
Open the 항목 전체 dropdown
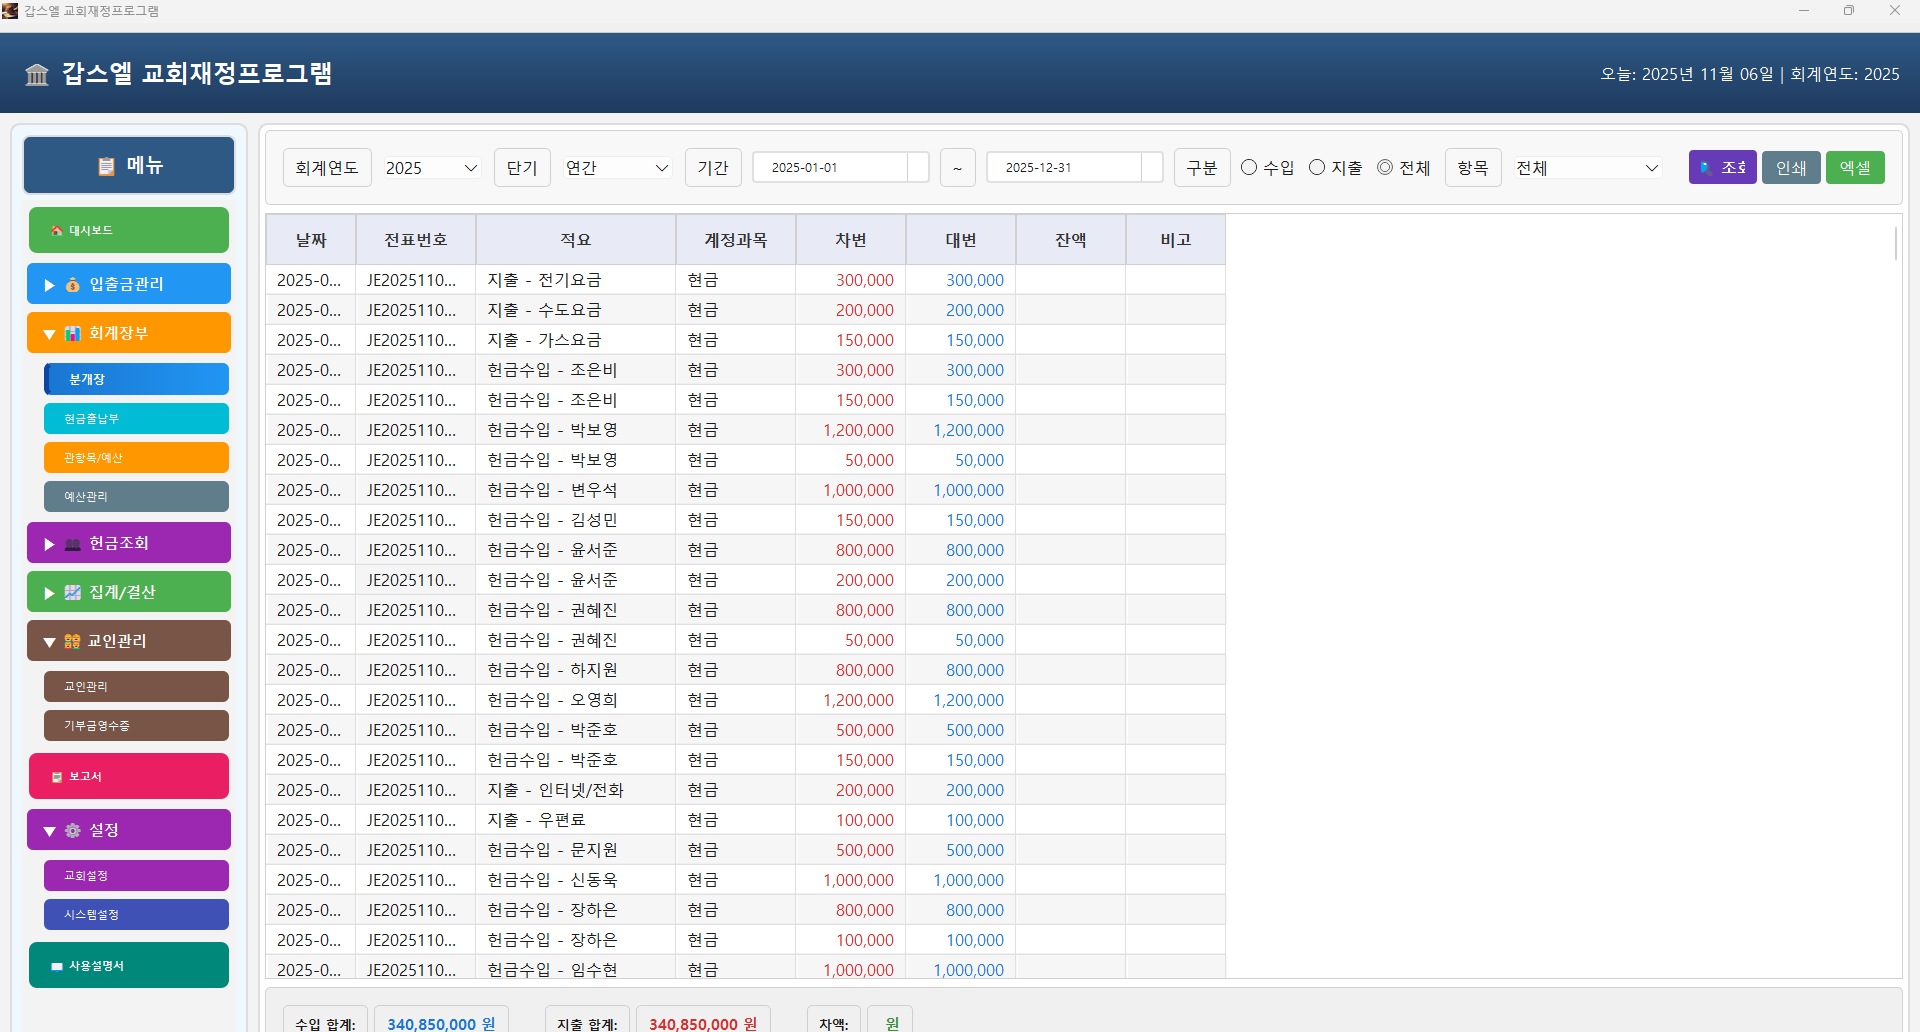(x=1585, y=167)
